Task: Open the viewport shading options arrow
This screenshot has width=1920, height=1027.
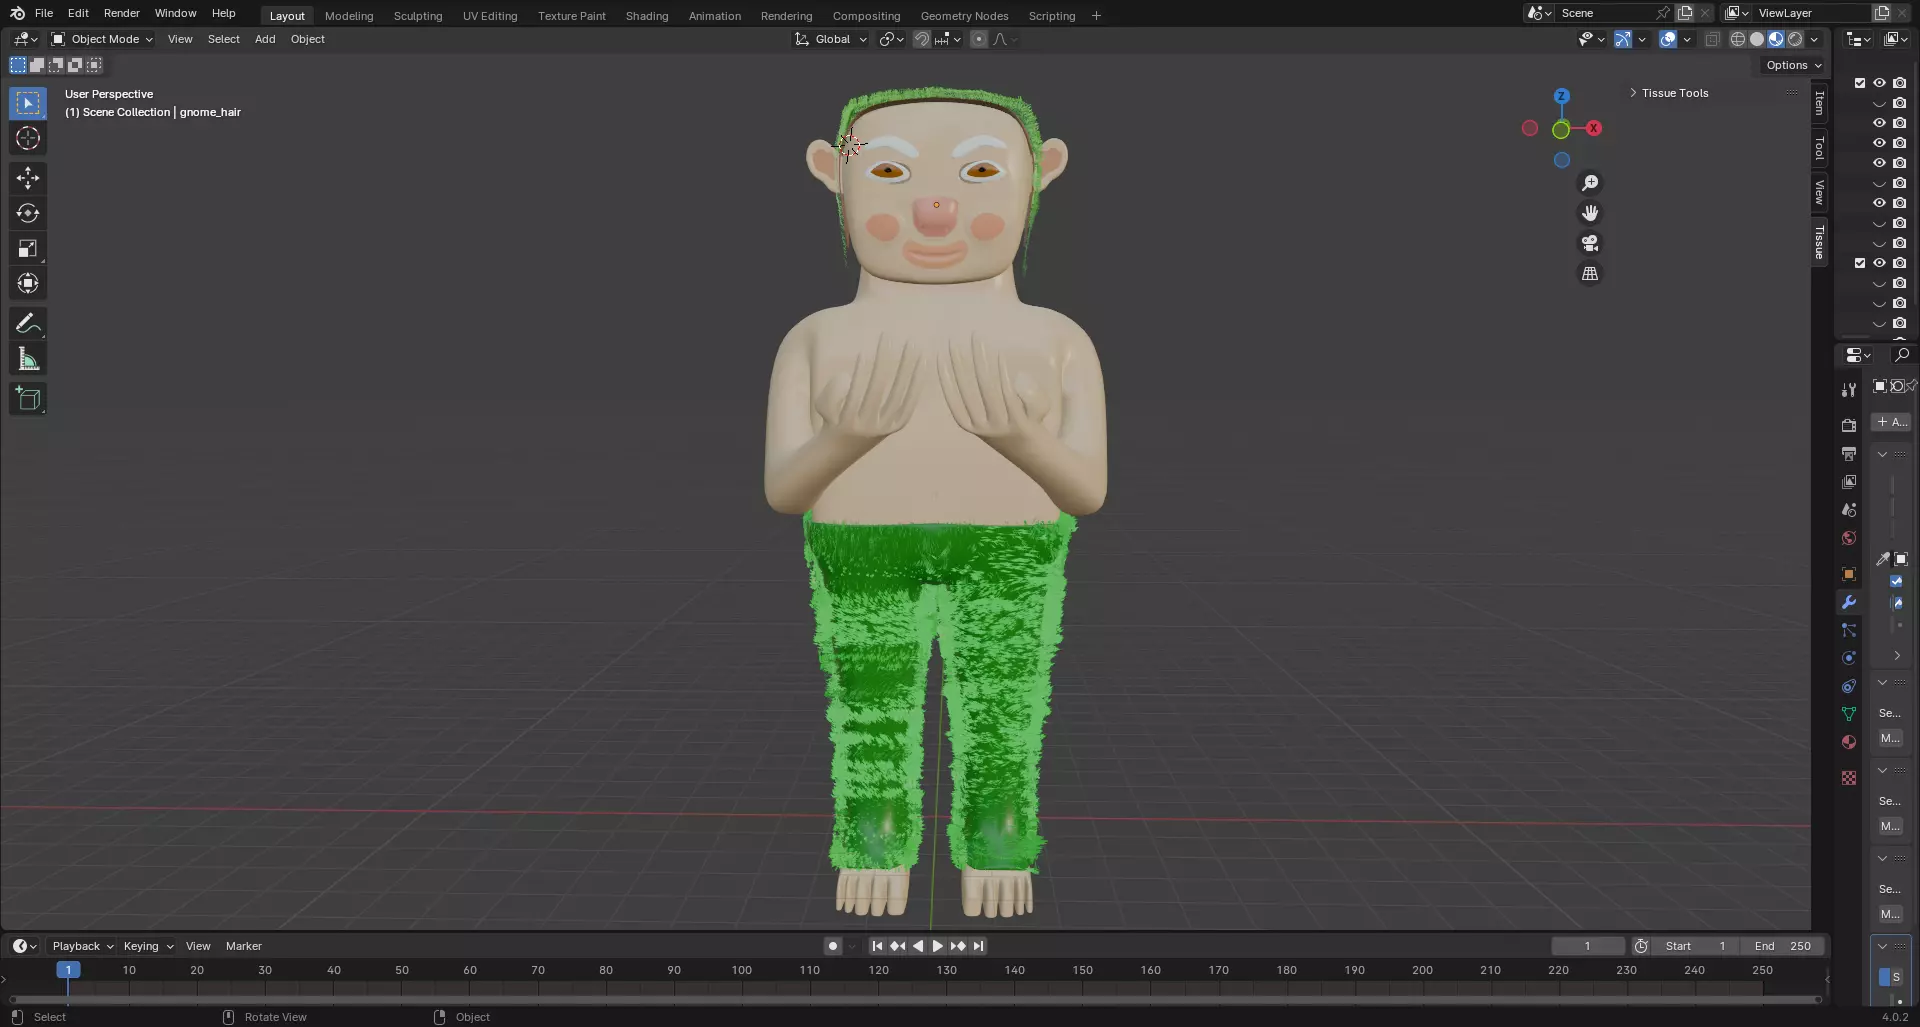Action: [1814, 39]
